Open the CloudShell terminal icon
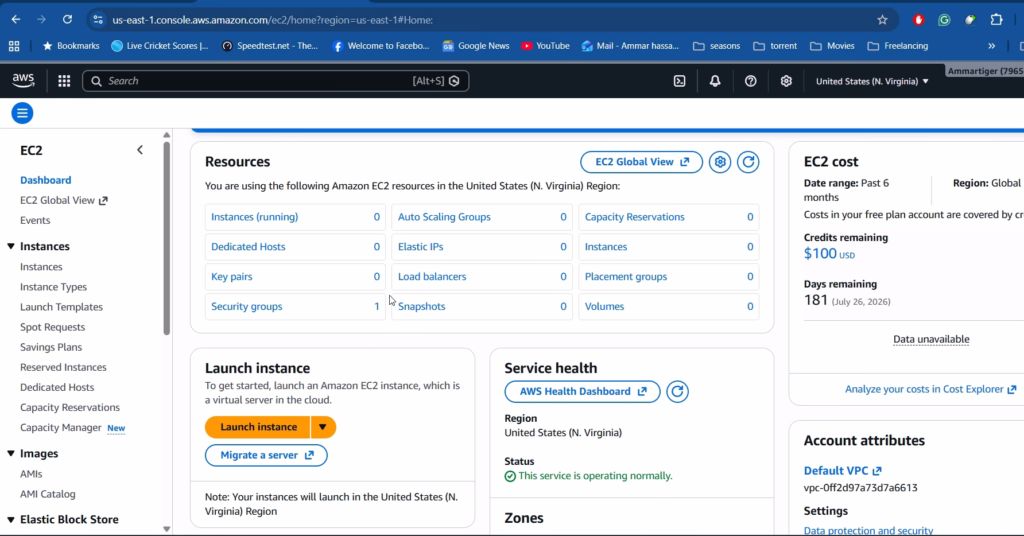 [x=680, y=81]
